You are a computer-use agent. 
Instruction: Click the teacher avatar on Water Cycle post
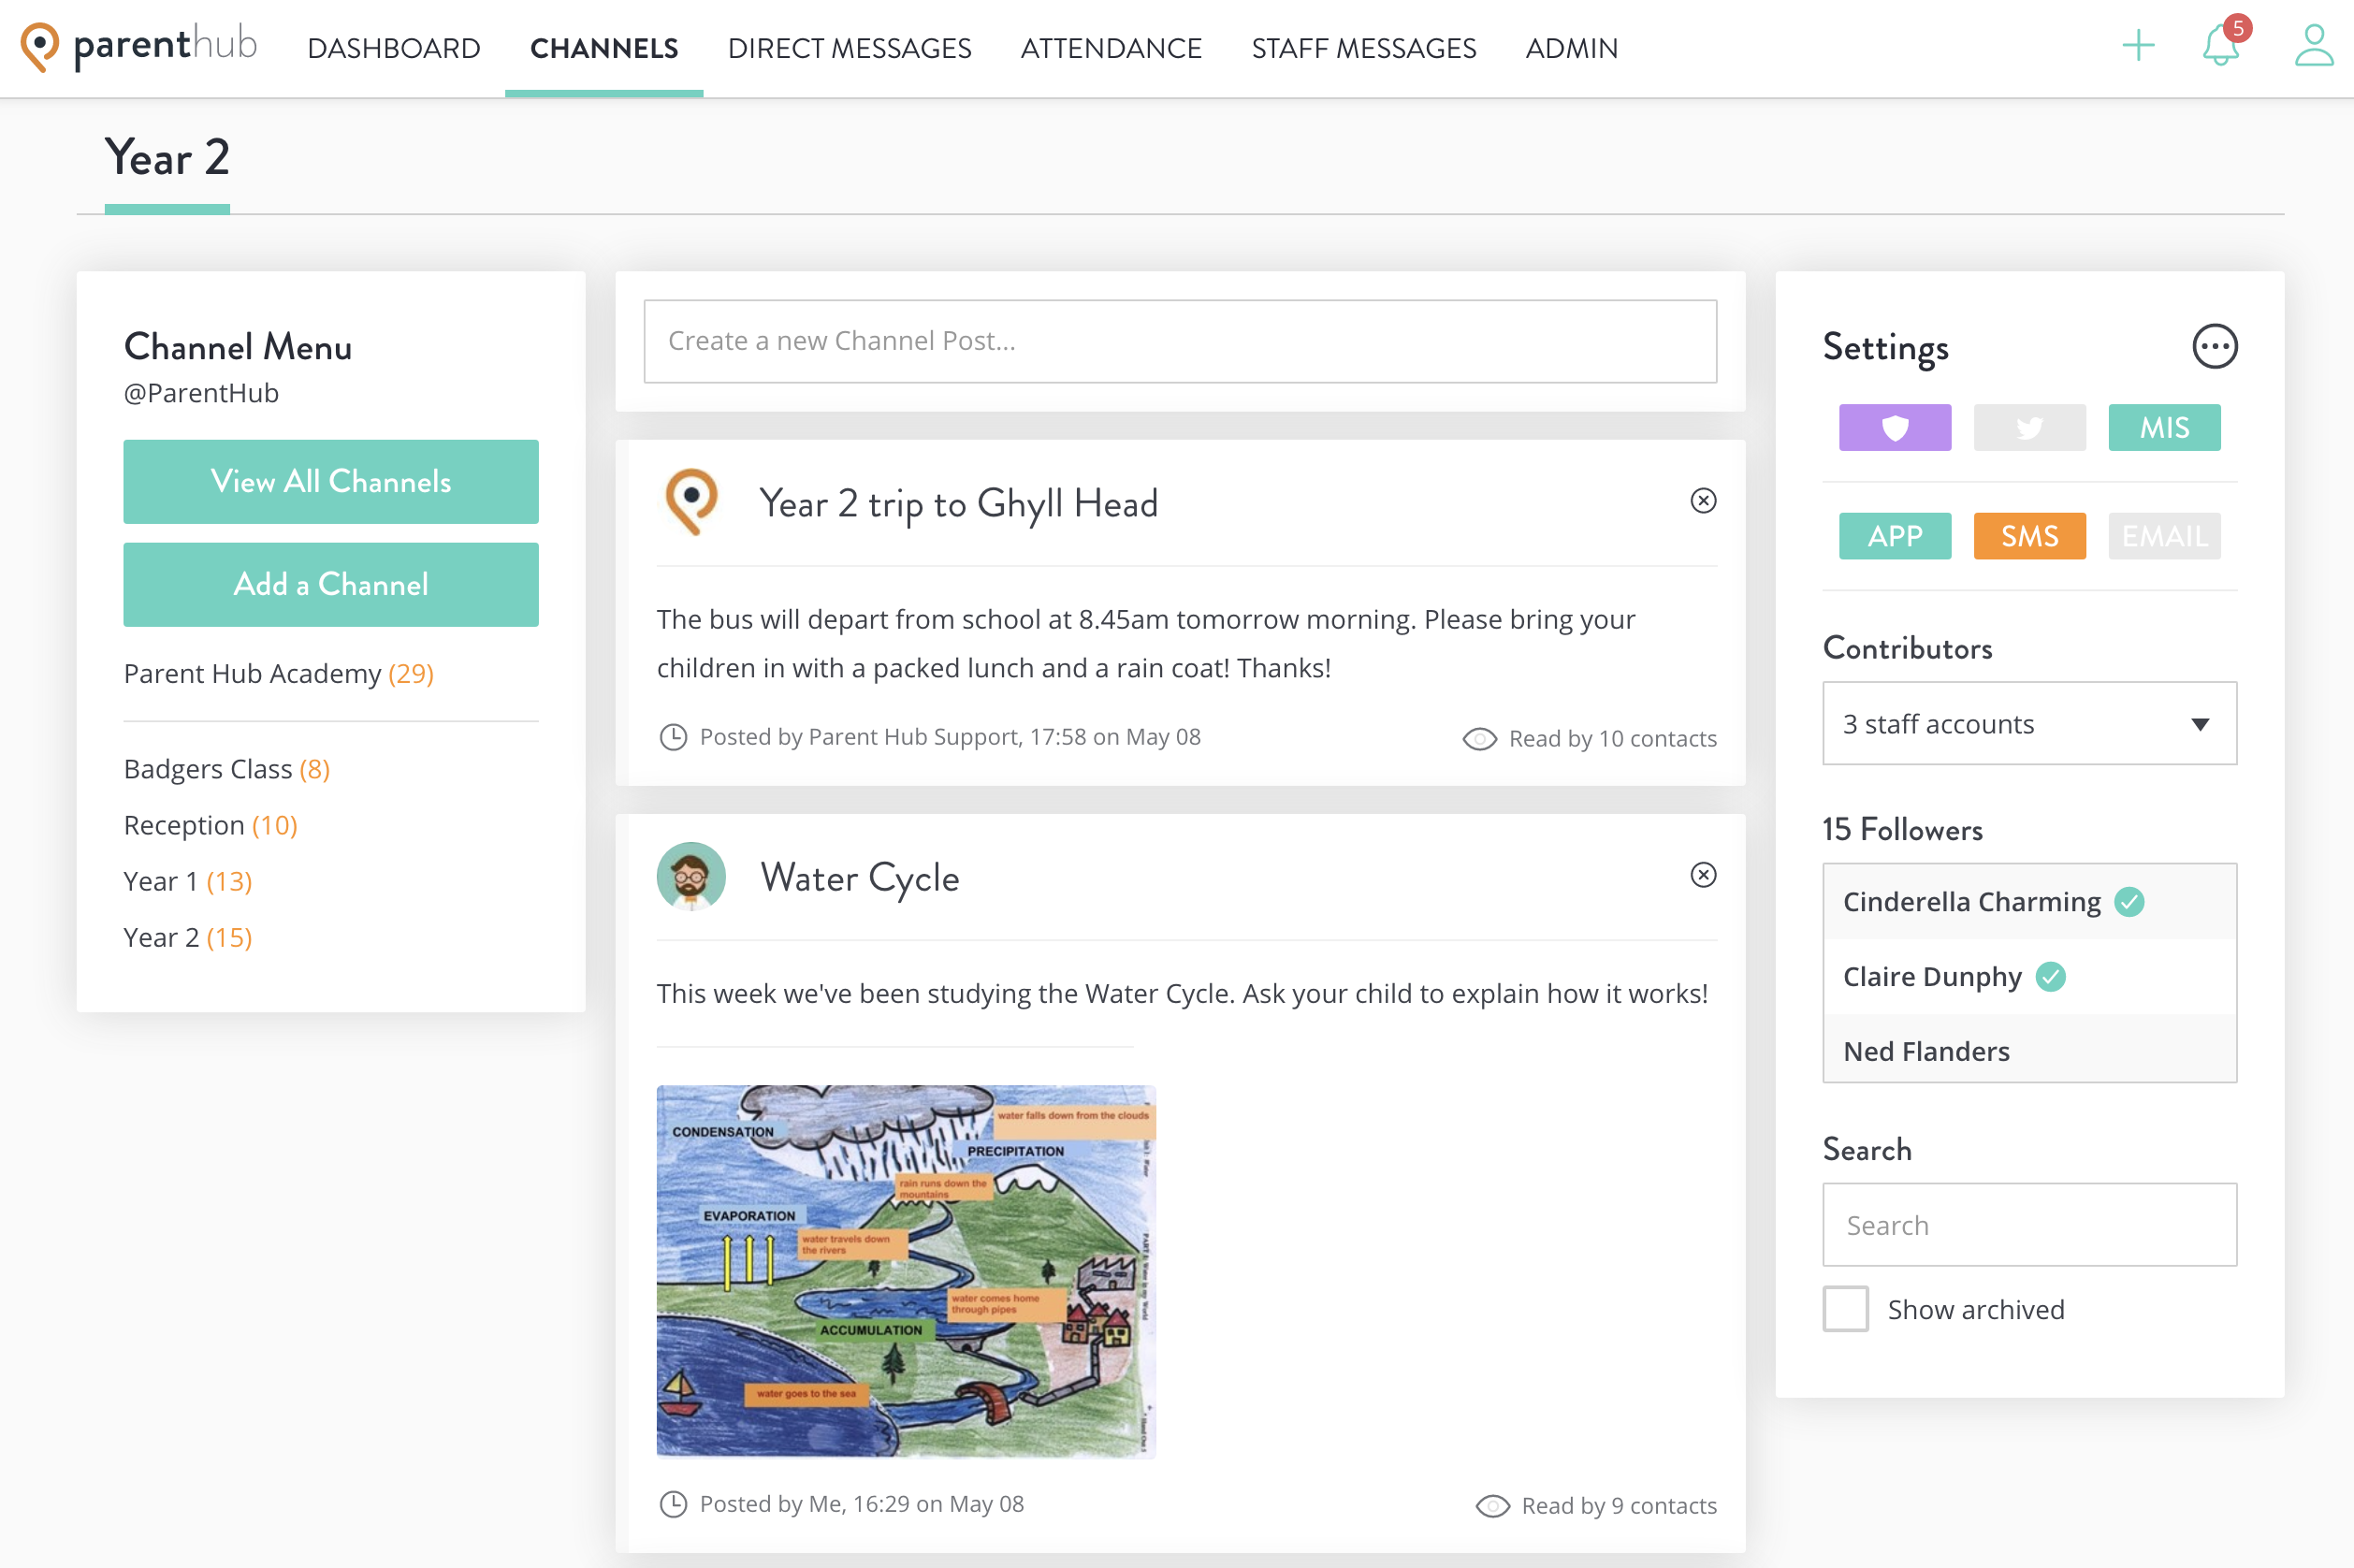coord(691,876)
